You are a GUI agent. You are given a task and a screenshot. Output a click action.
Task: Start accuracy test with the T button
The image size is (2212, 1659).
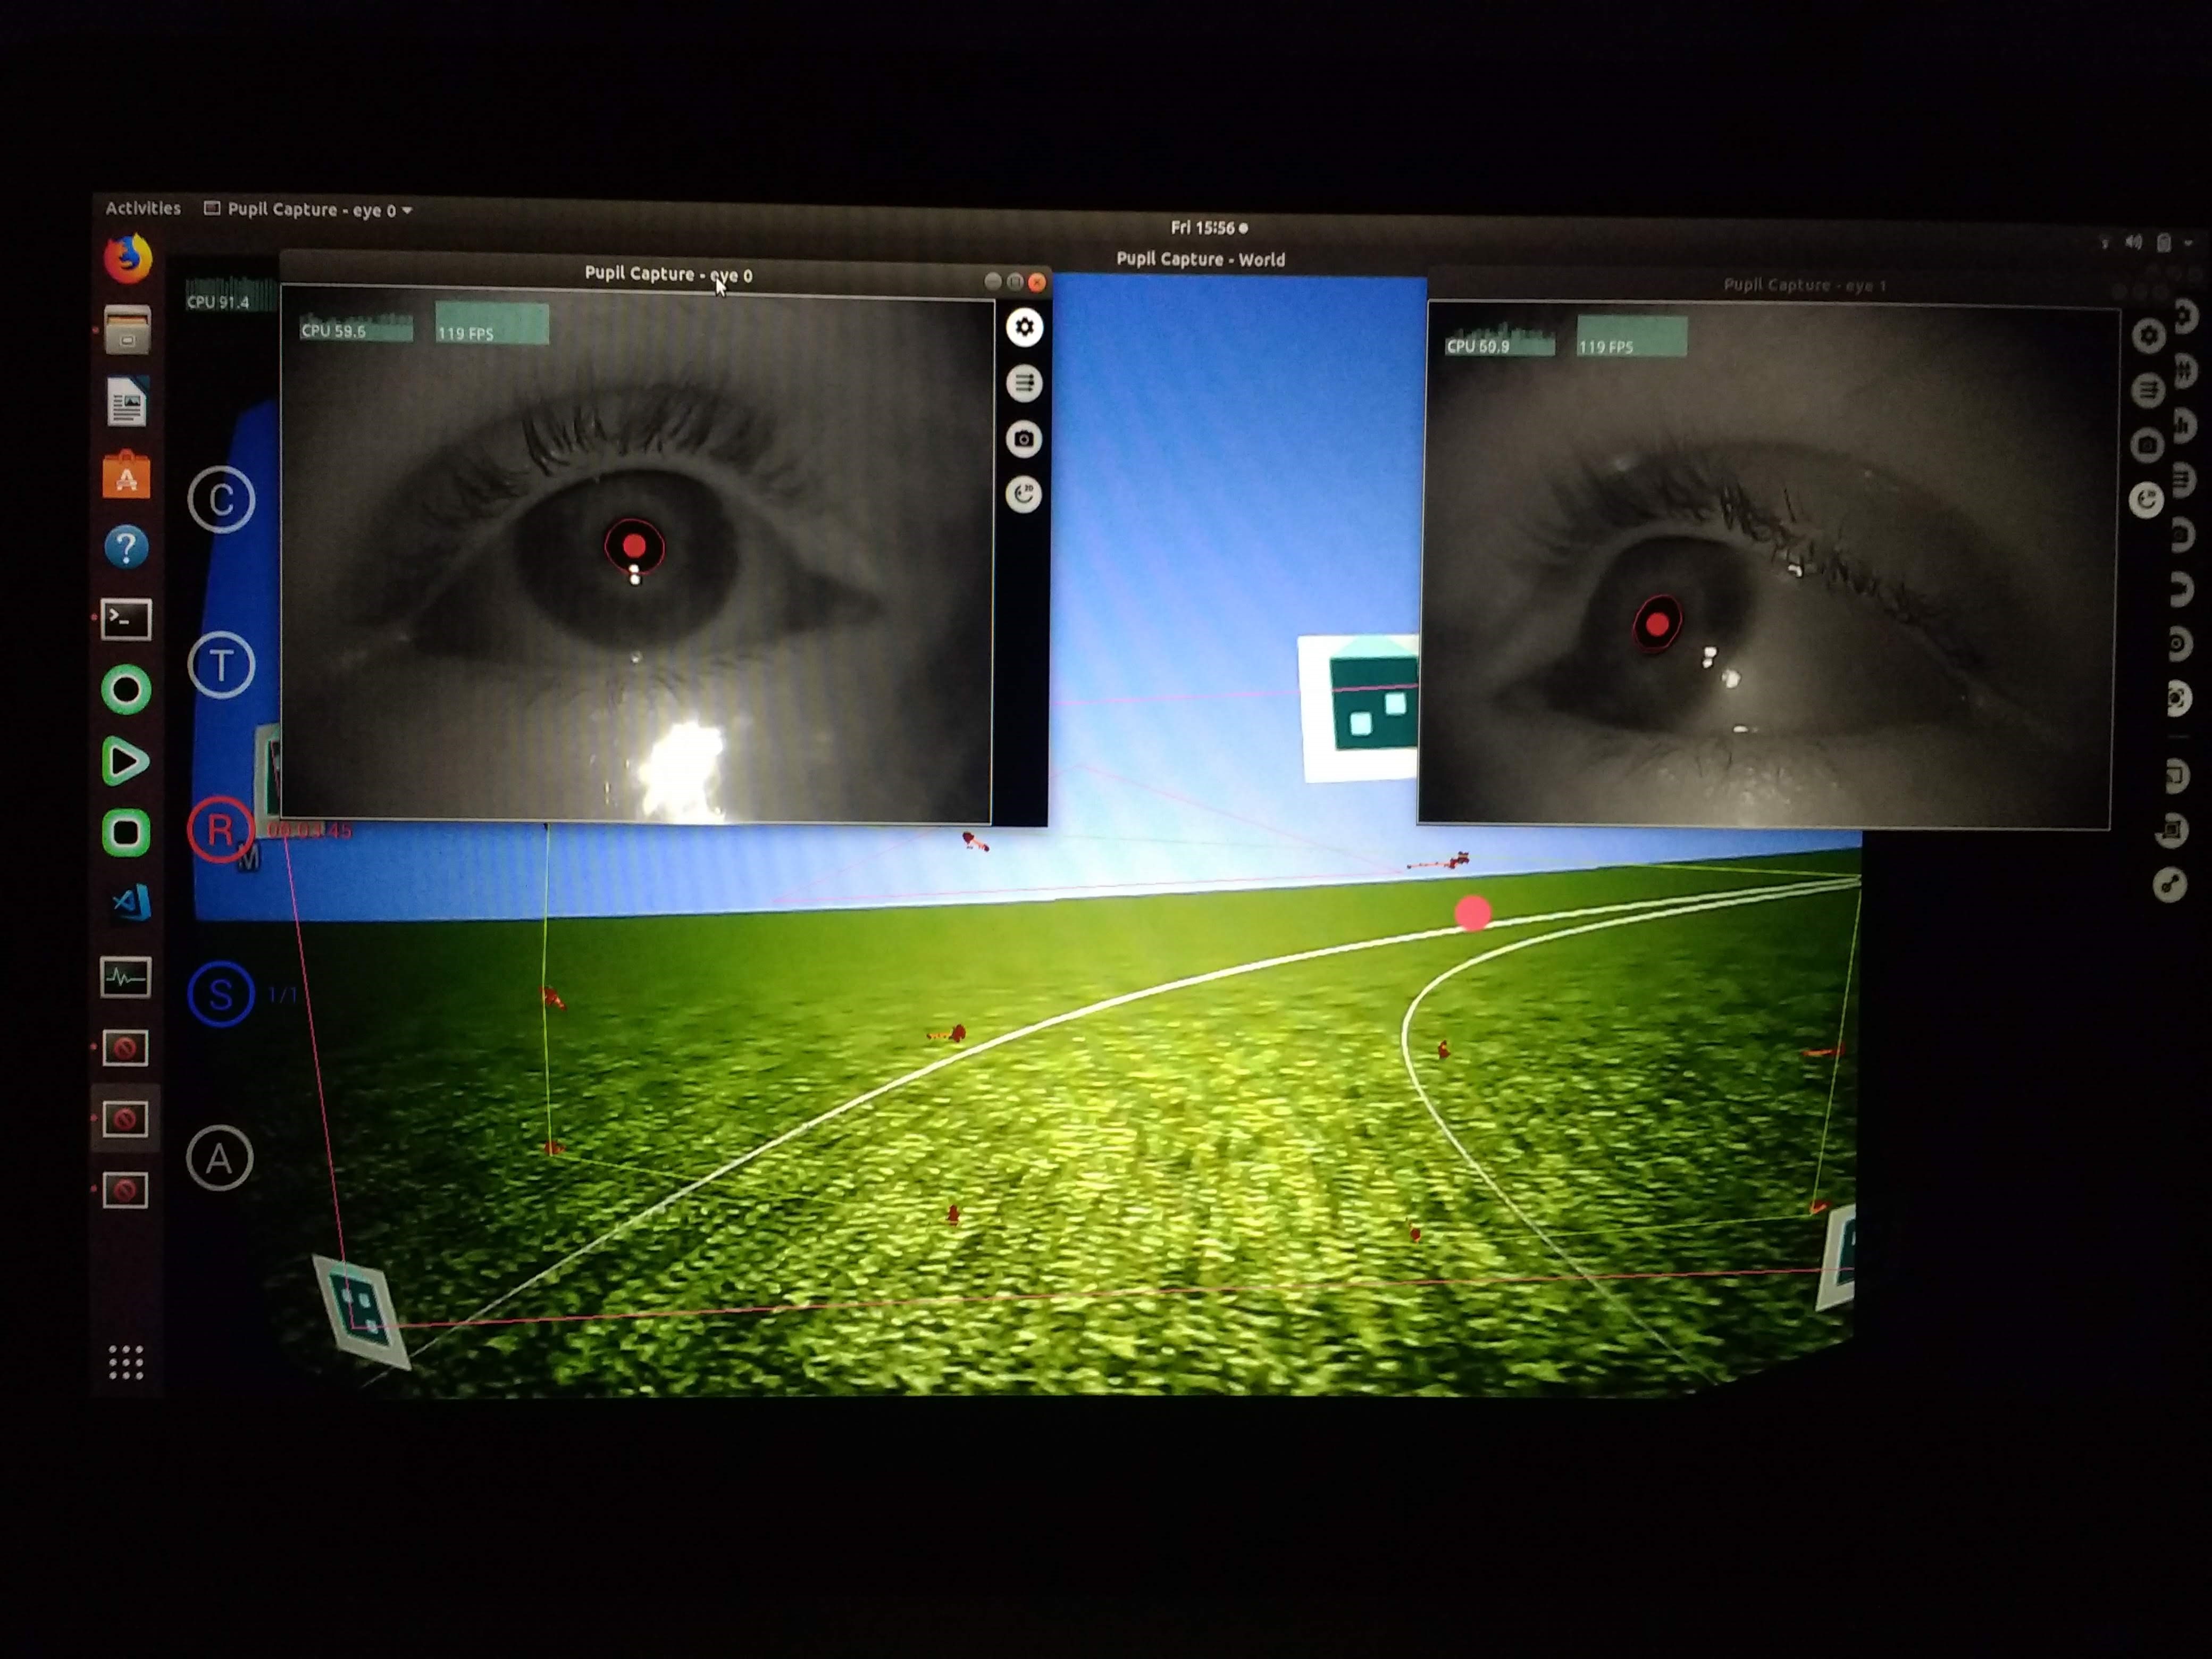coord(221,665)
